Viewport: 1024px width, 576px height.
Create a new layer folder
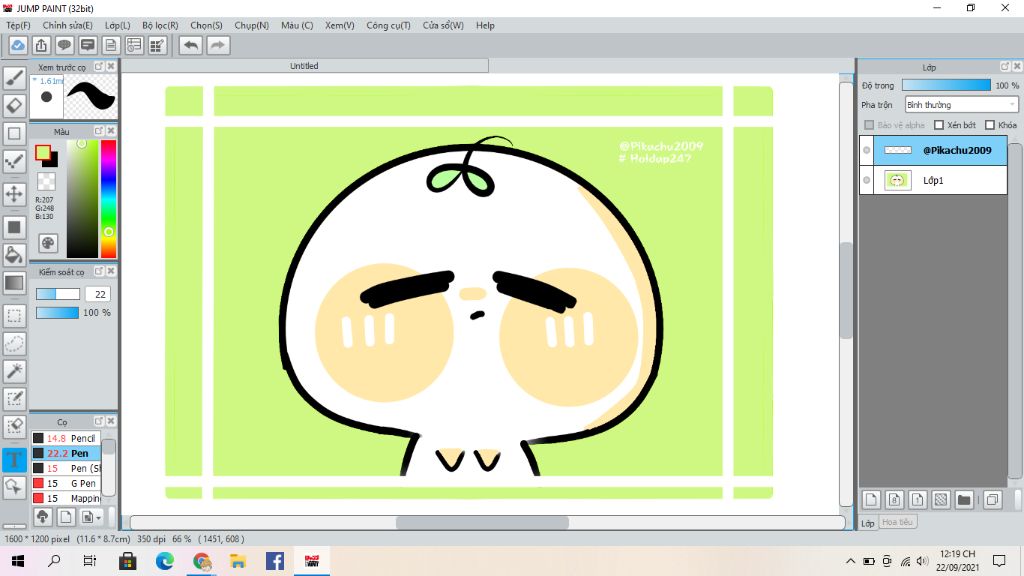964,500
